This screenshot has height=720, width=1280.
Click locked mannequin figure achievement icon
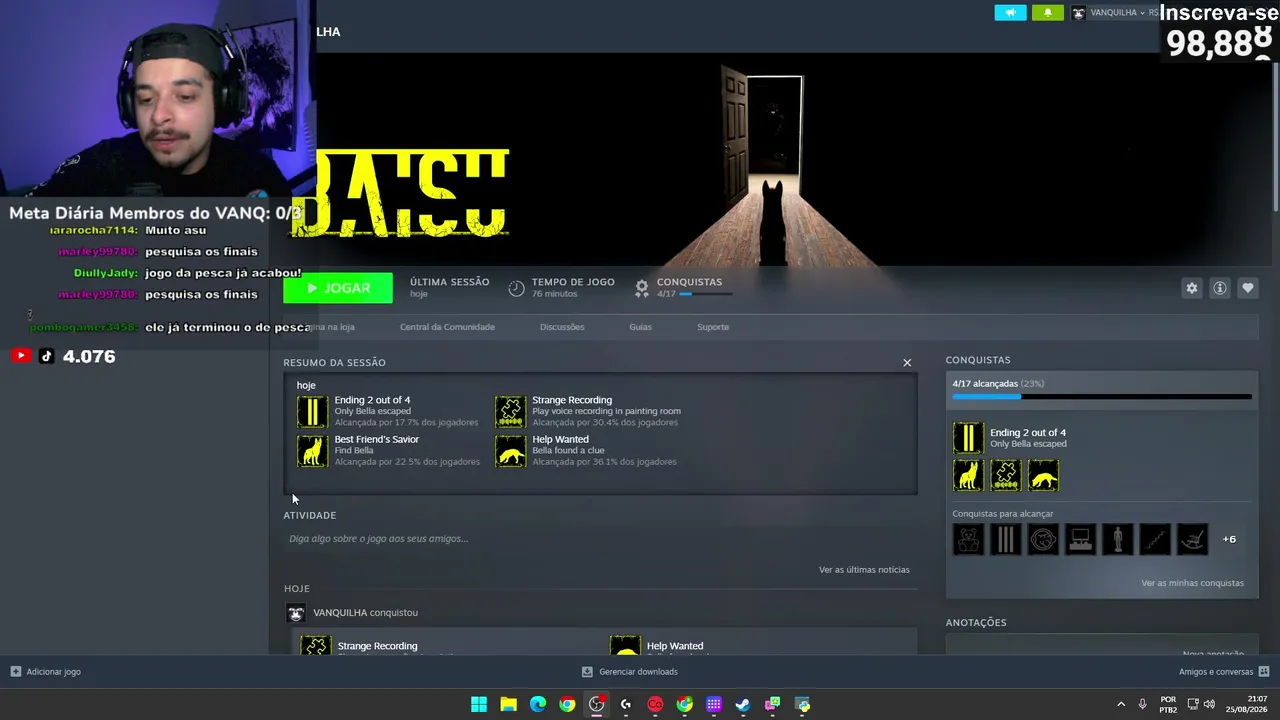tap(1118, 539)
